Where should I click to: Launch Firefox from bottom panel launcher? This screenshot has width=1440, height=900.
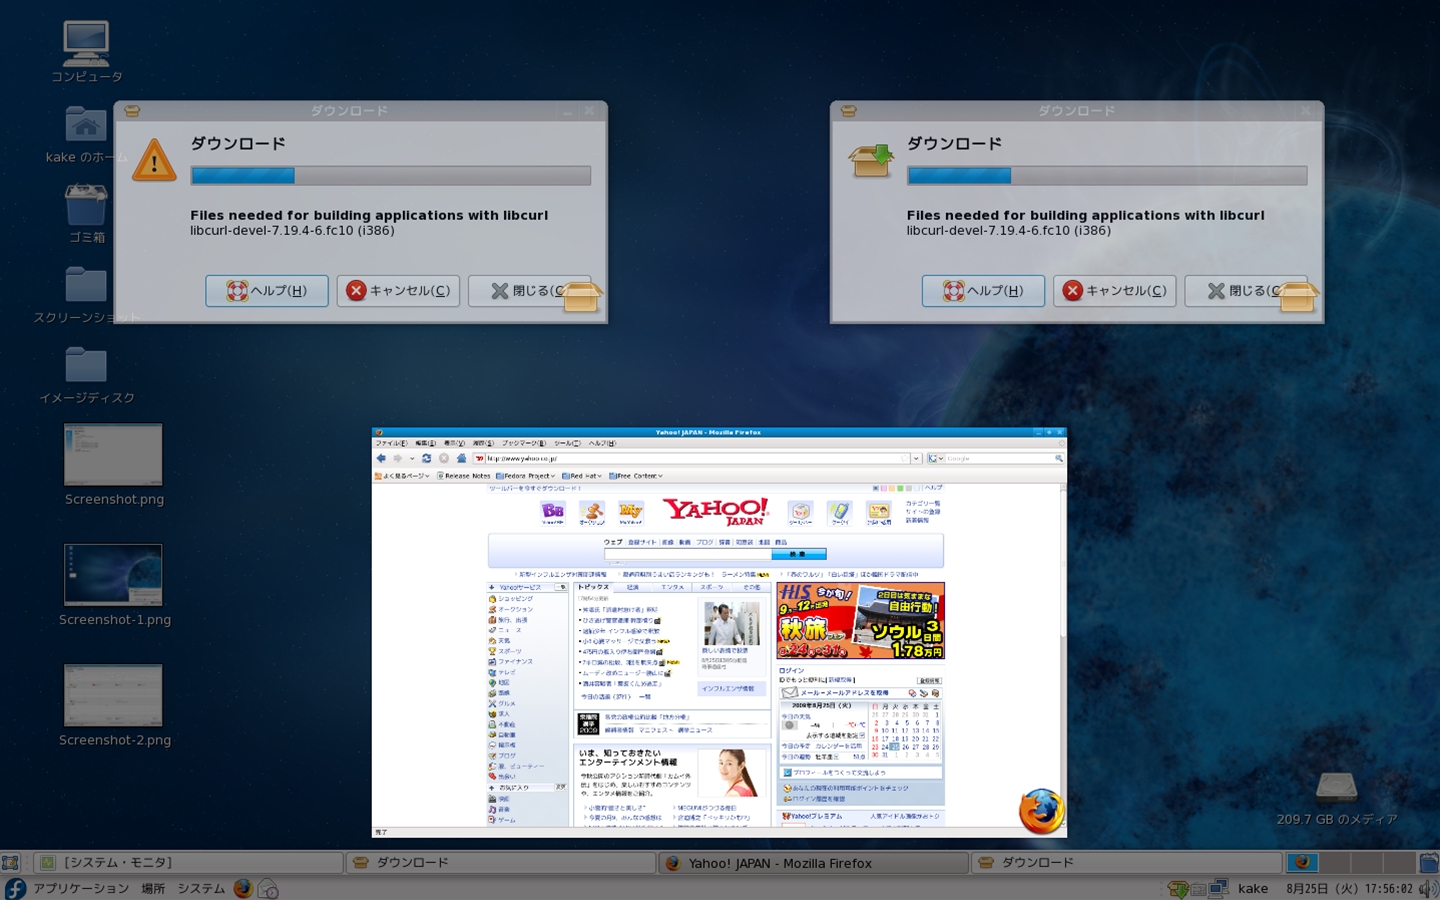[243, 888]
